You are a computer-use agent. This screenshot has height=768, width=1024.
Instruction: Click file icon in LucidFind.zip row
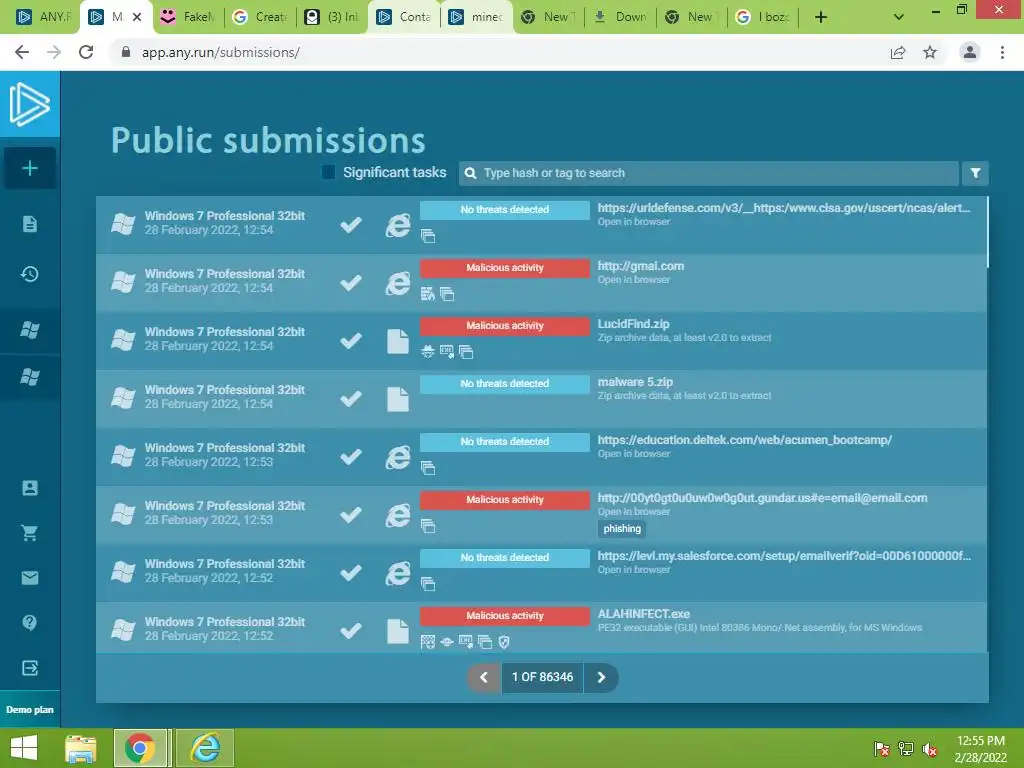pos(397,341)
